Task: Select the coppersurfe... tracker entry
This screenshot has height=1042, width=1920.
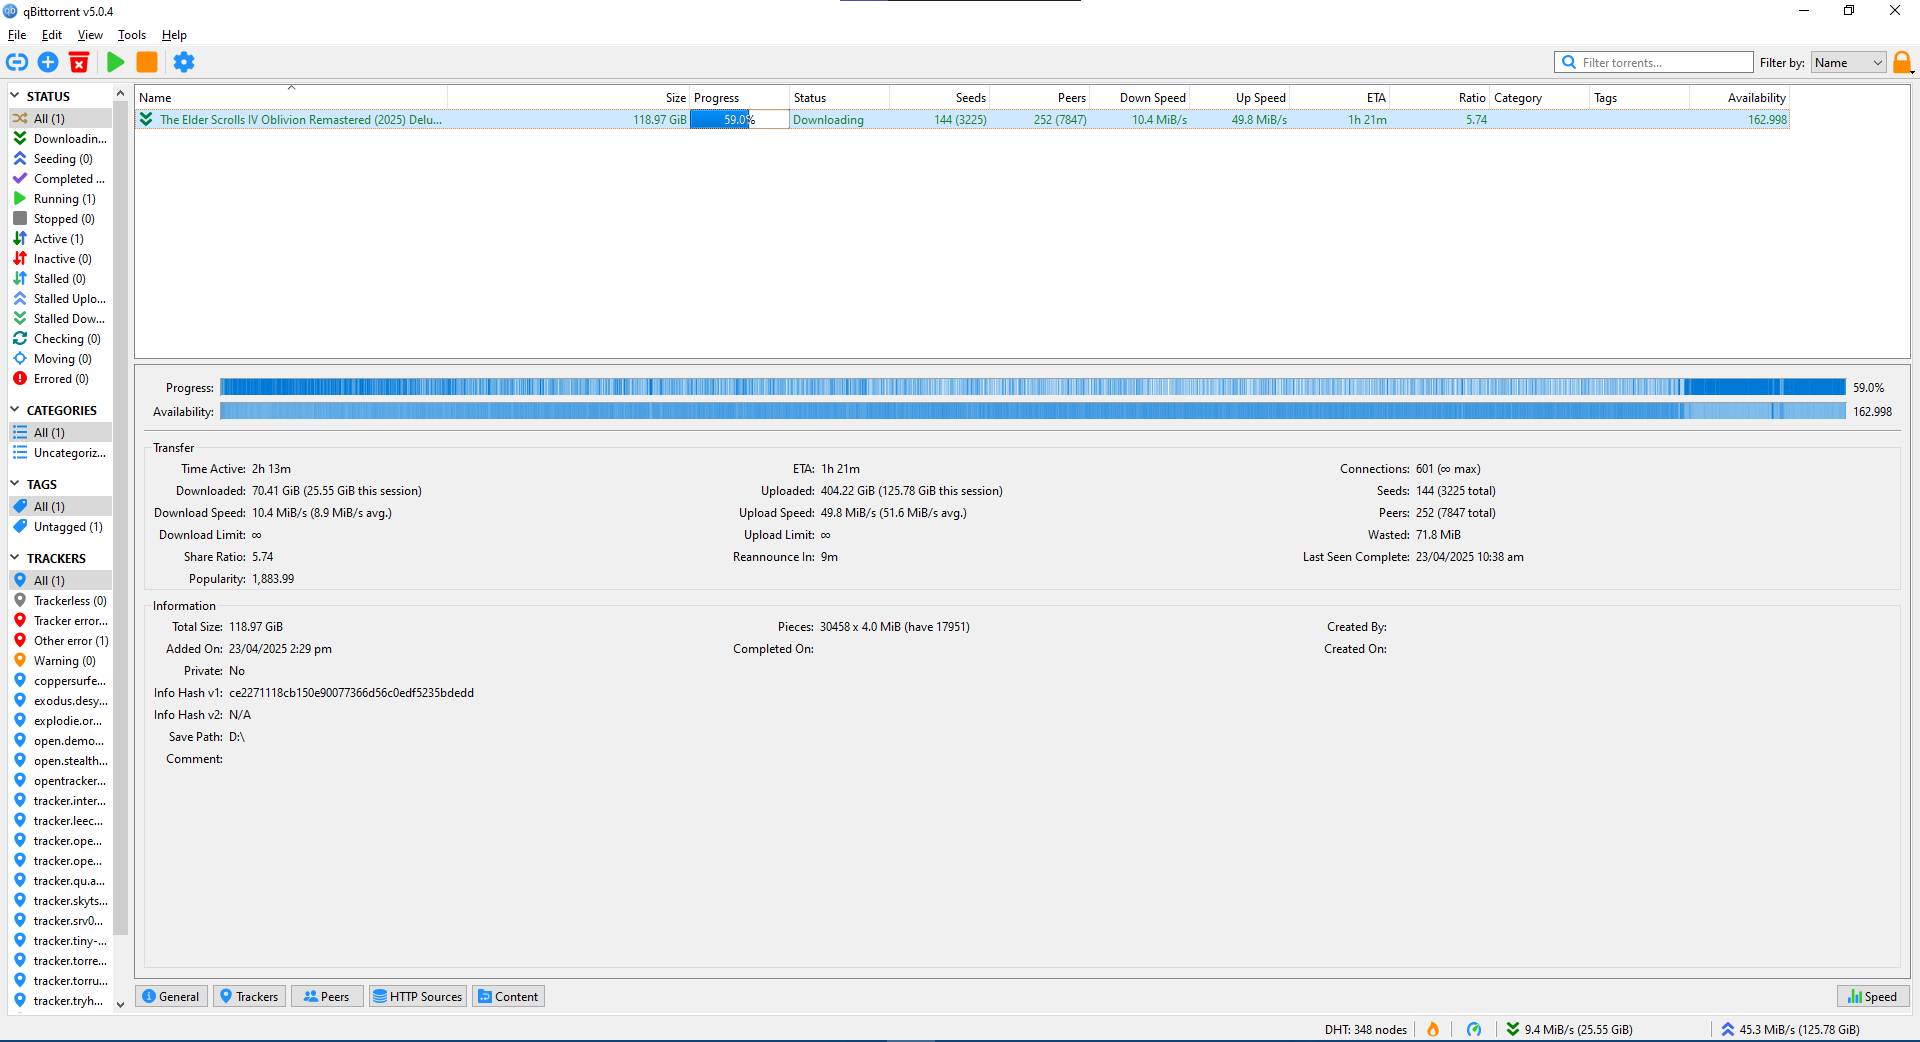Action: (60, 681)
